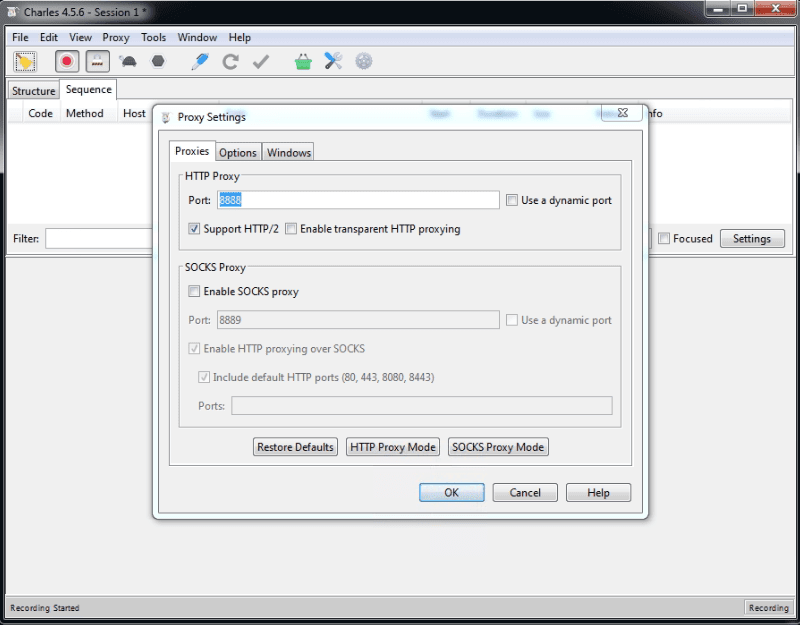Click 'Recording Started' status text
The image size is (800, 625).
[x=45, y=608]
